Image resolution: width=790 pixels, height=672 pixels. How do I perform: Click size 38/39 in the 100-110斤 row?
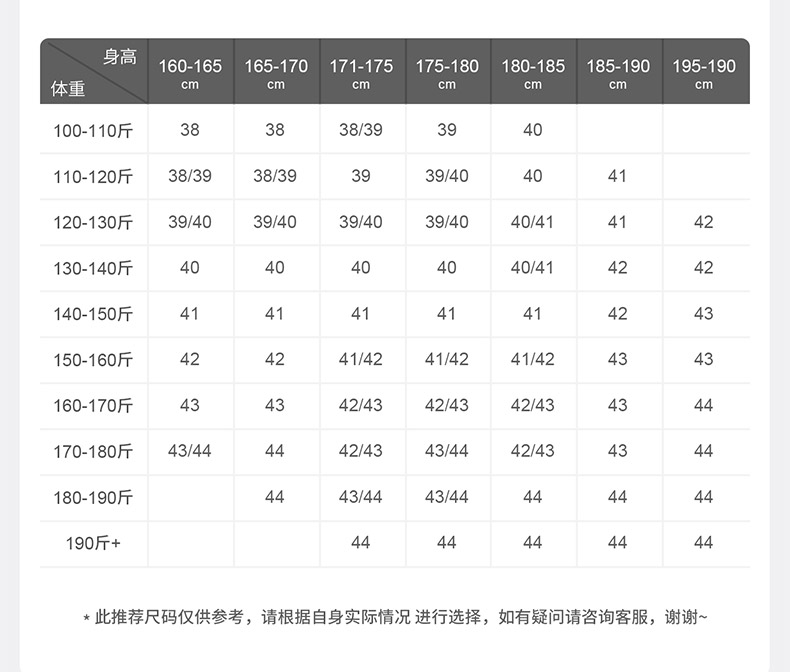coord(361,130)
